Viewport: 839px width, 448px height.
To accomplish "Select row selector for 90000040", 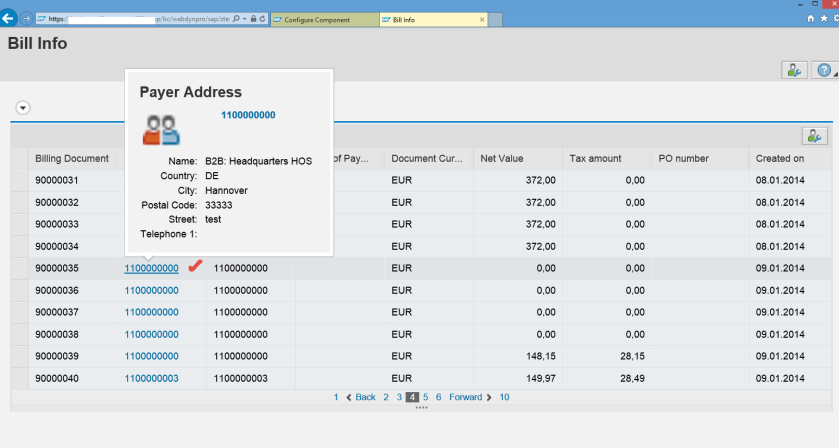I will pyautogui.click(x=19, y=378).
